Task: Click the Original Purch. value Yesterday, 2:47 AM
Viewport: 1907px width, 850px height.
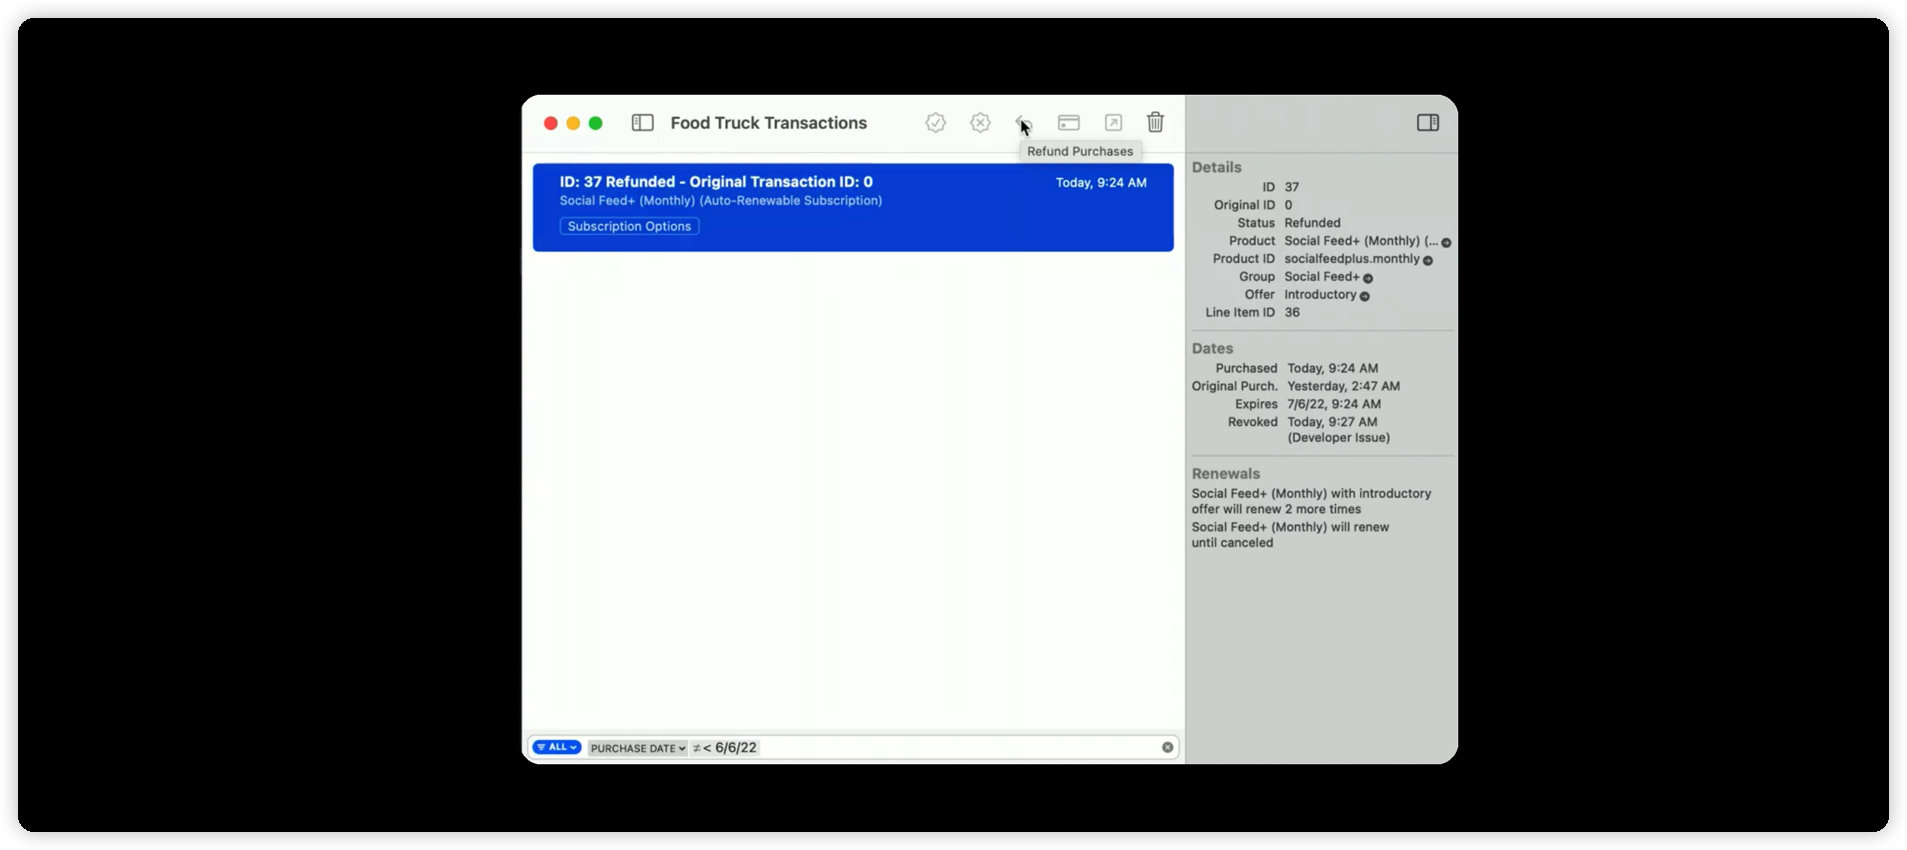Action: [x=1343, y=386]
